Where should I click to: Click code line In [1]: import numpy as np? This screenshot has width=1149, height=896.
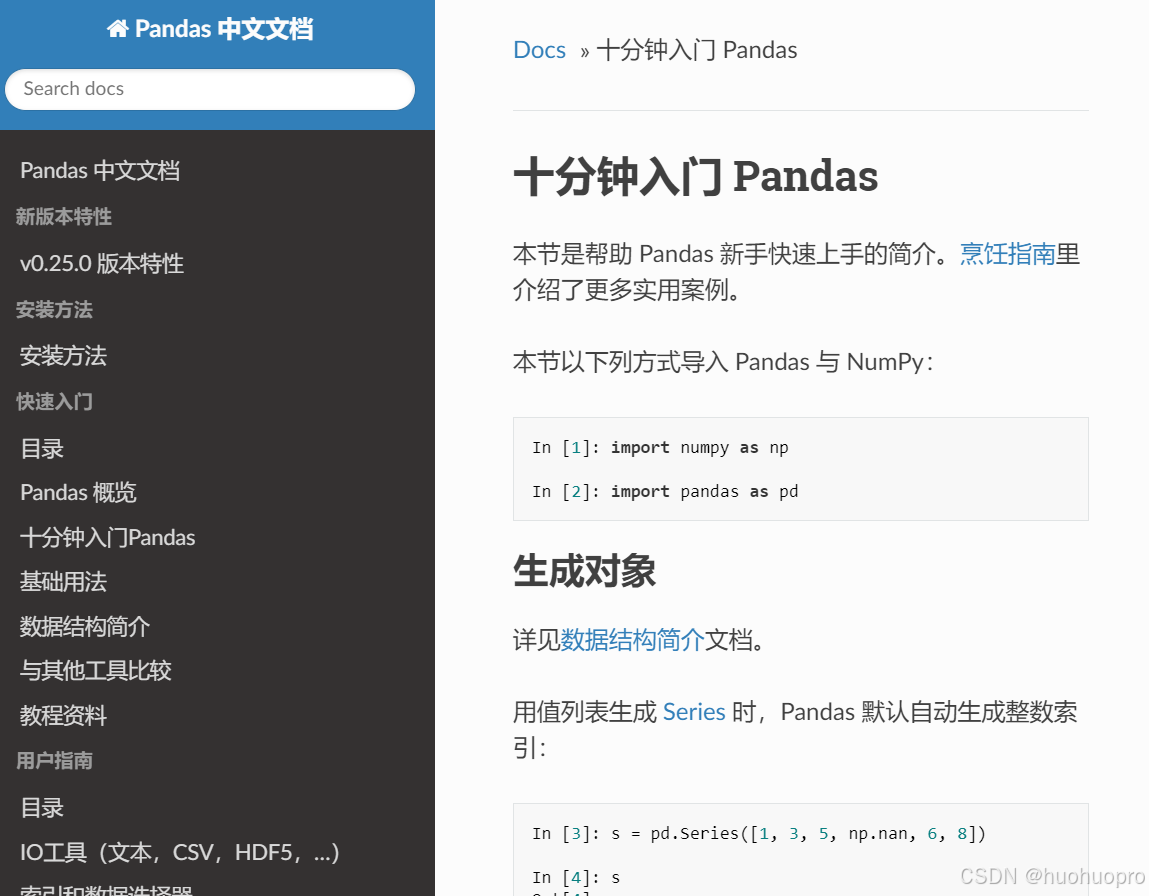pyautogui.click(x=660, y=448)
